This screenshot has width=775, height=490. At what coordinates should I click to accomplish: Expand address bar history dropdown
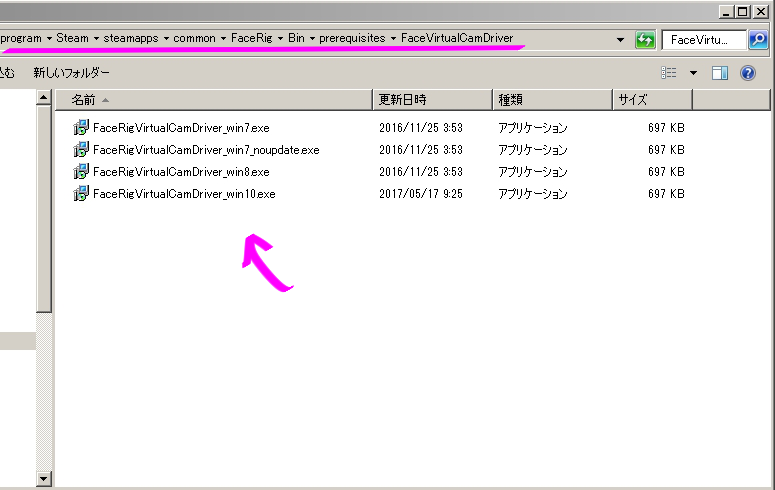[x=620, y=40]
